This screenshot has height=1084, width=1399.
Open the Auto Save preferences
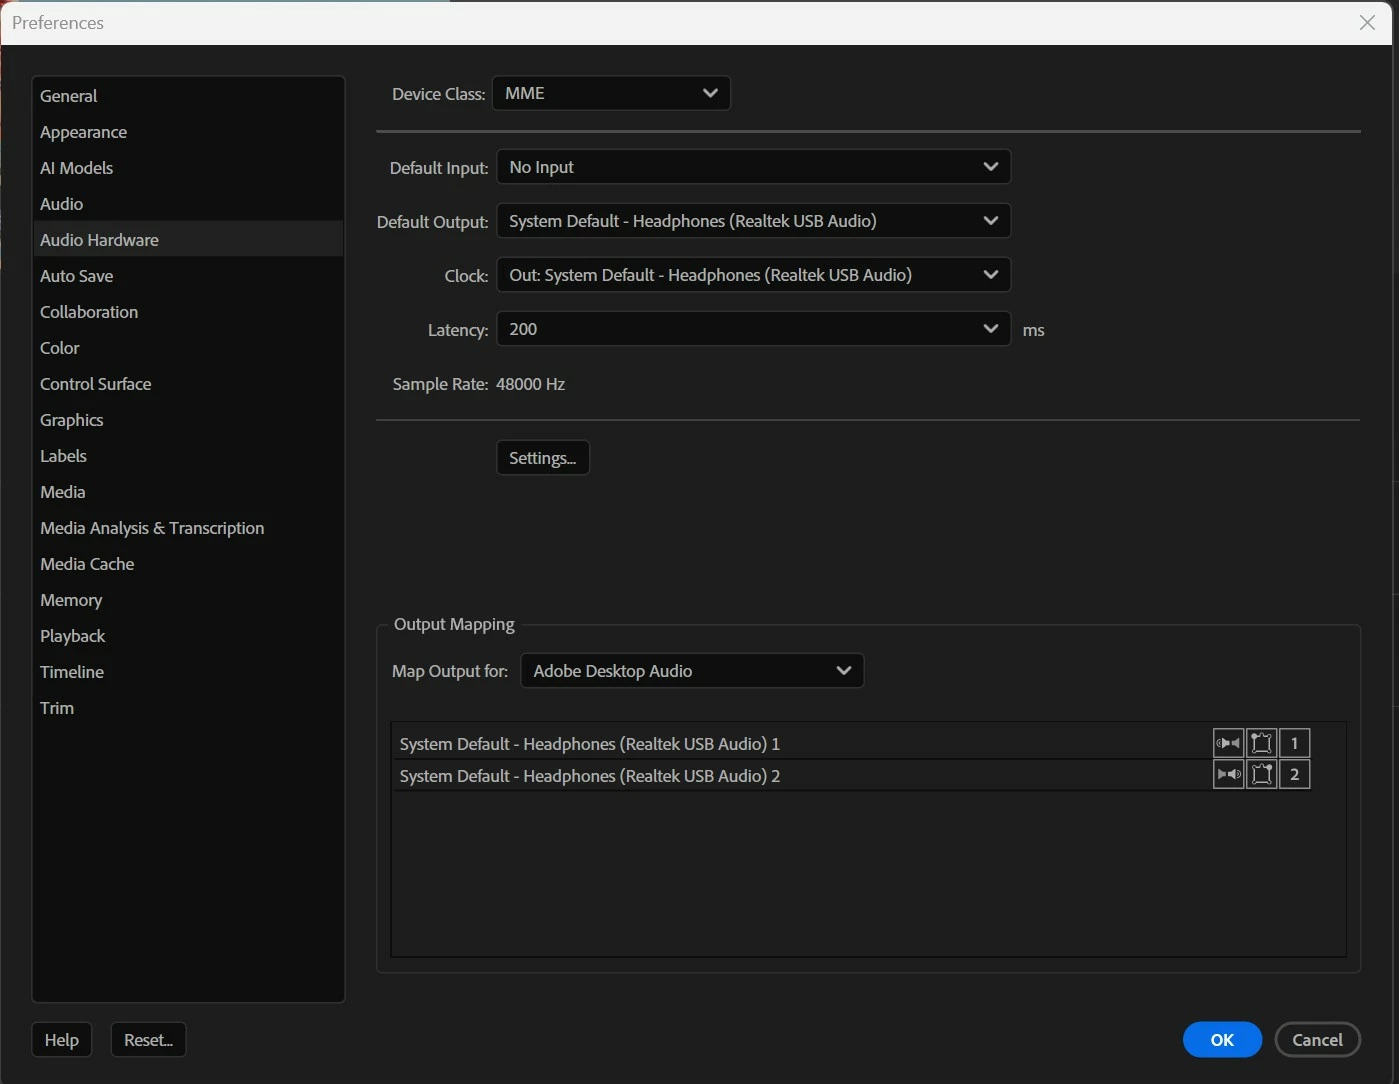coord(188,276)
